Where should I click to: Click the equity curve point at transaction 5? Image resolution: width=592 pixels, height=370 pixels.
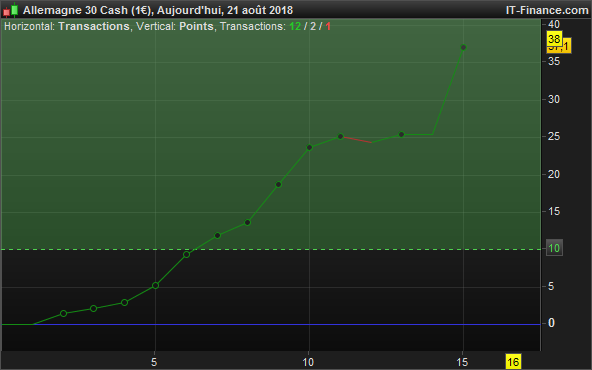point(155,286)
